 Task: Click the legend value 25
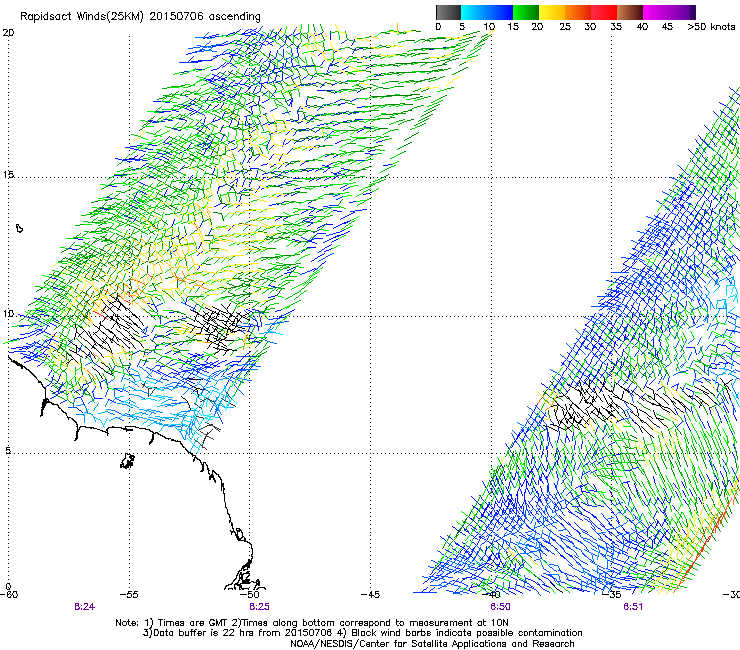(565, 27)
